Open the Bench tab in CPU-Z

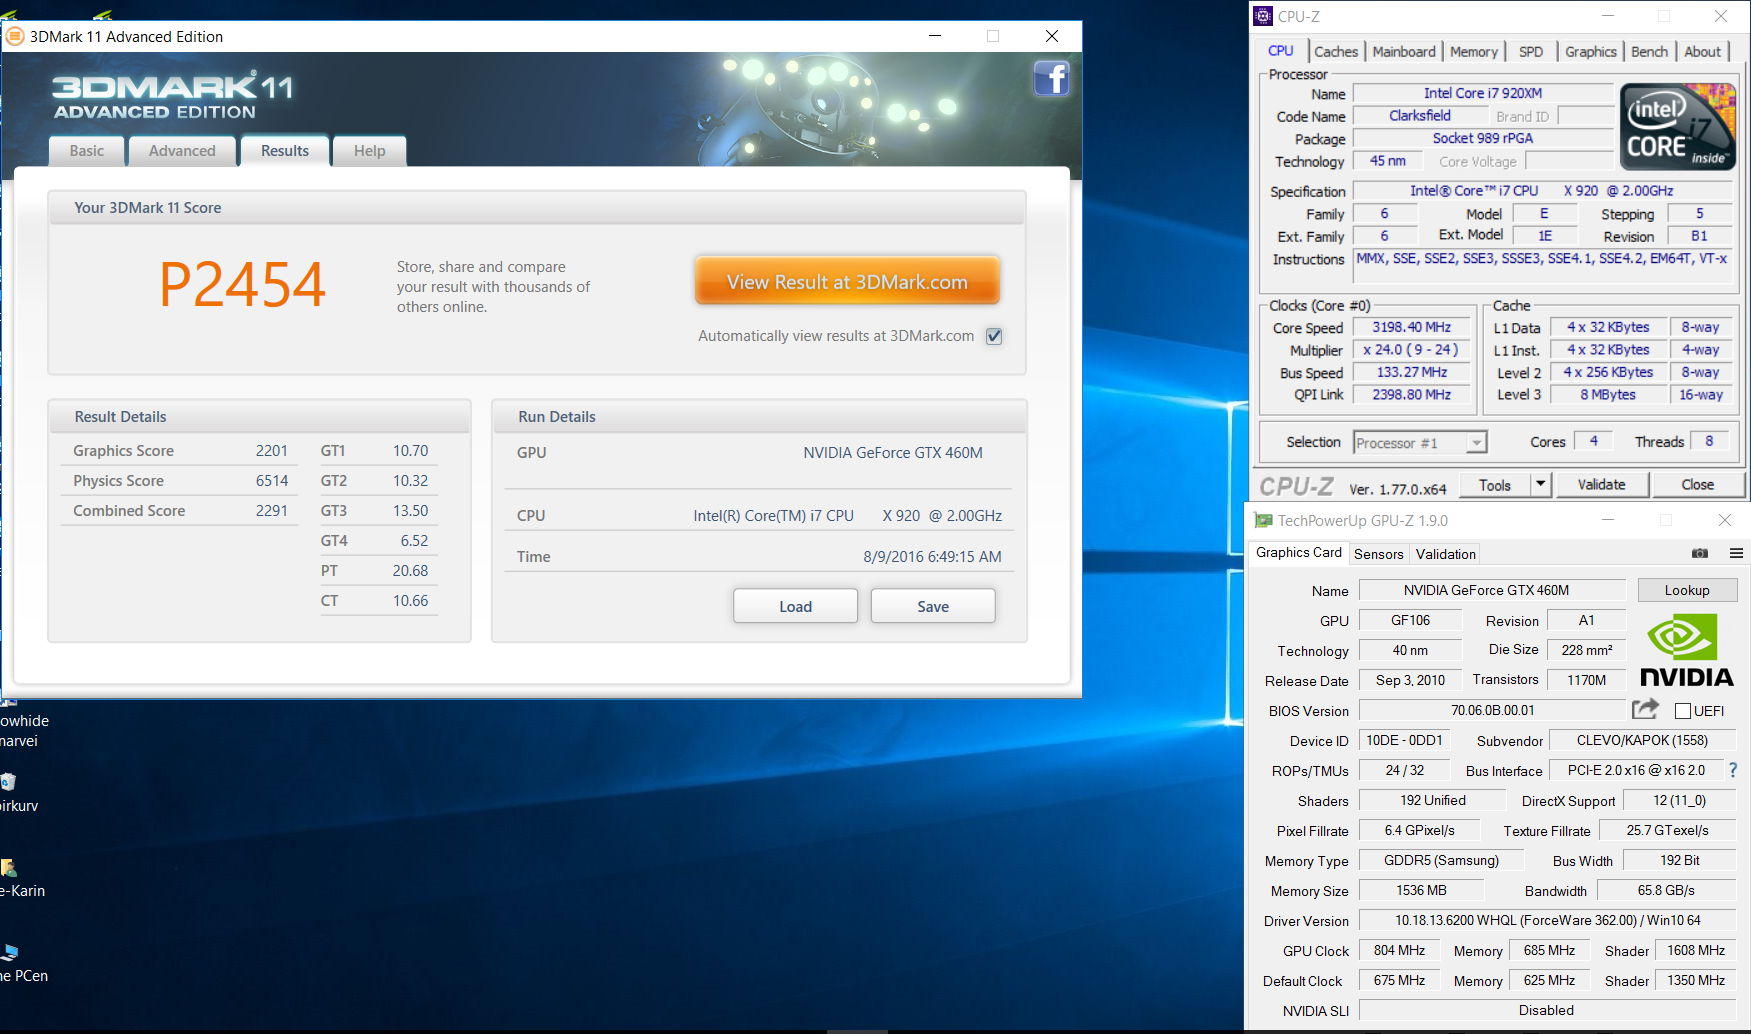[x=1650, y=52]
